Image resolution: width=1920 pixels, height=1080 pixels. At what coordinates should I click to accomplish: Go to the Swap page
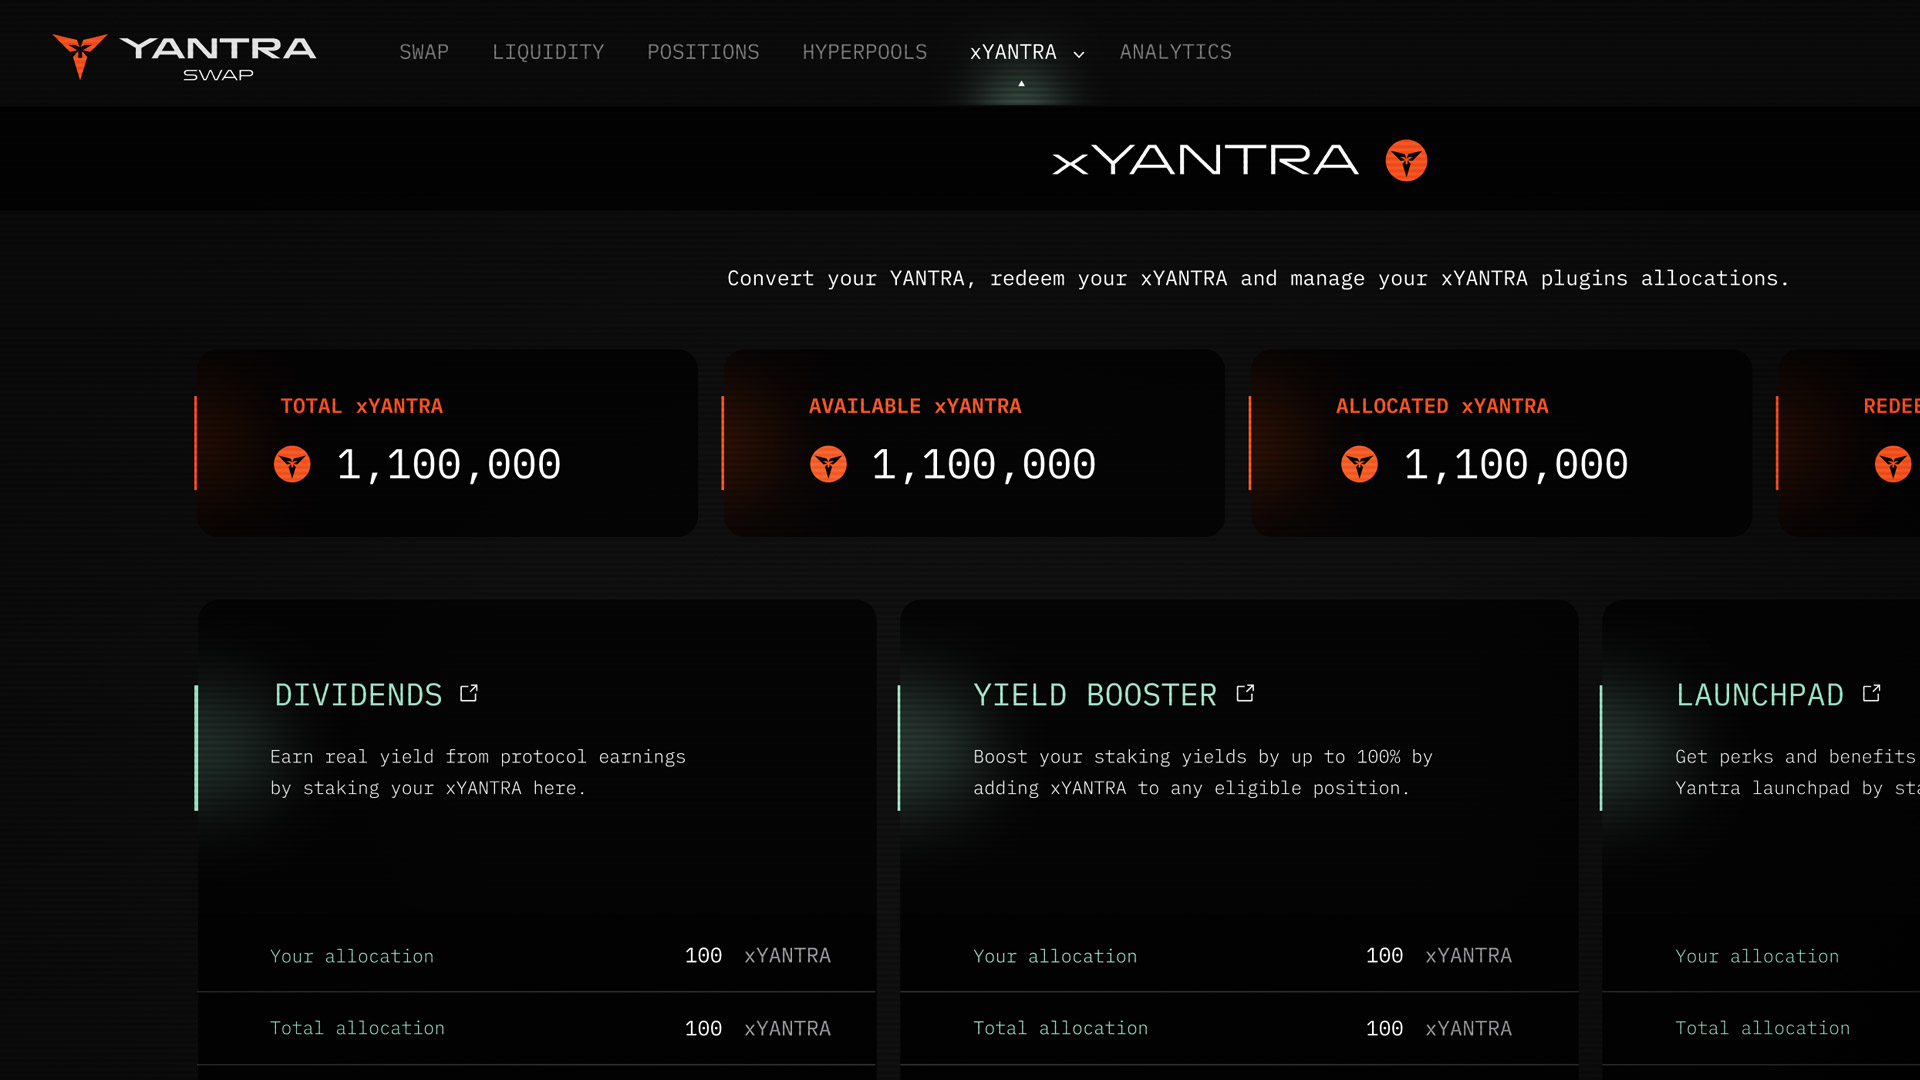point(424,52)
